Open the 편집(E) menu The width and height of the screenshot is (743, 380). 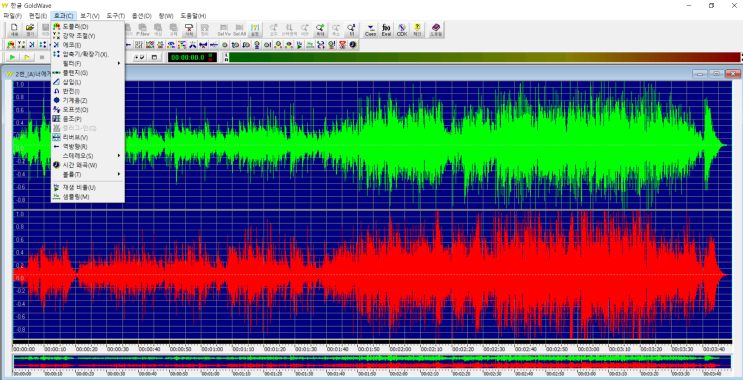38,16
